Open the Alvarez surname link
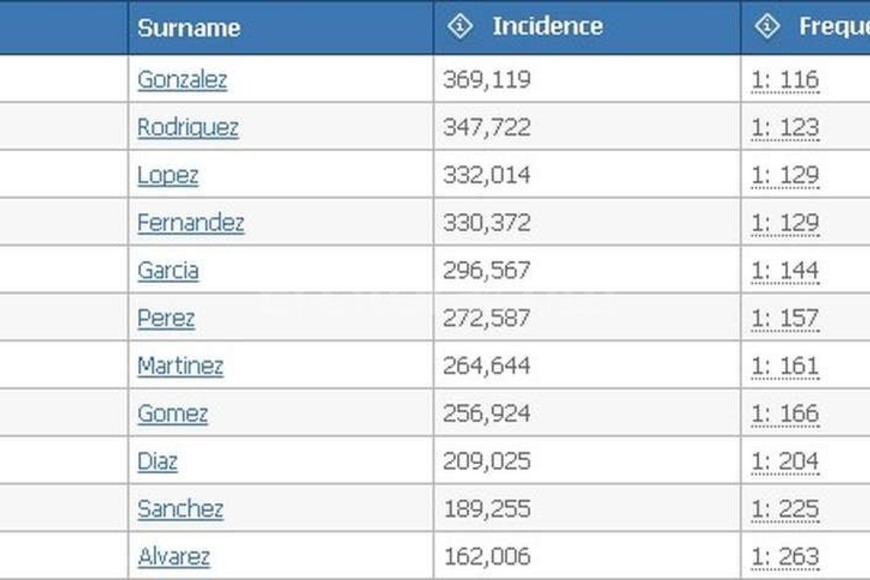 click(174, 557)
